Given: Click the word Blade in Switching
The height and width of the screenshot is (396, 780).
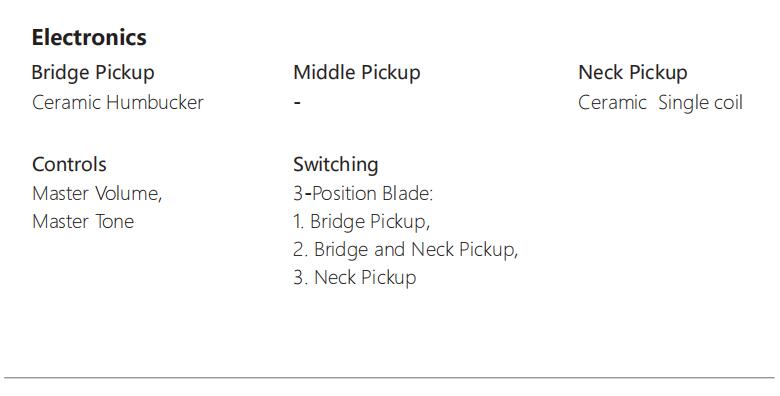Looking at the screenshot, I should [x=407, y=194].
